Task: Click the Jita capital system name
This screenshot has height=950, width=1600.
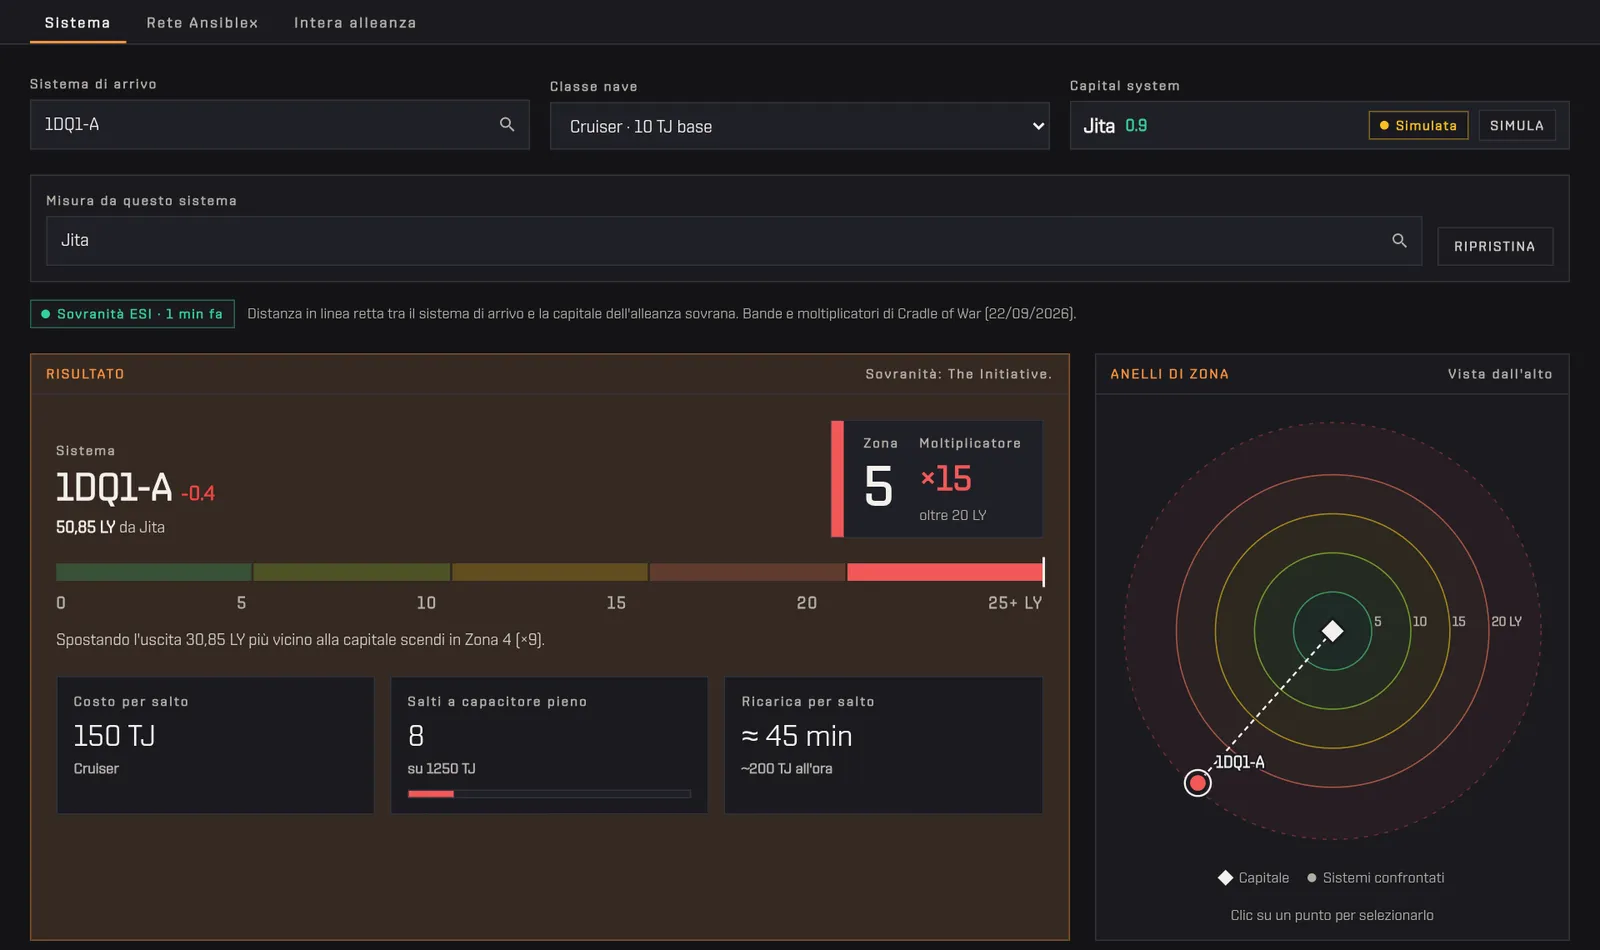Action: coord(1099,125)
